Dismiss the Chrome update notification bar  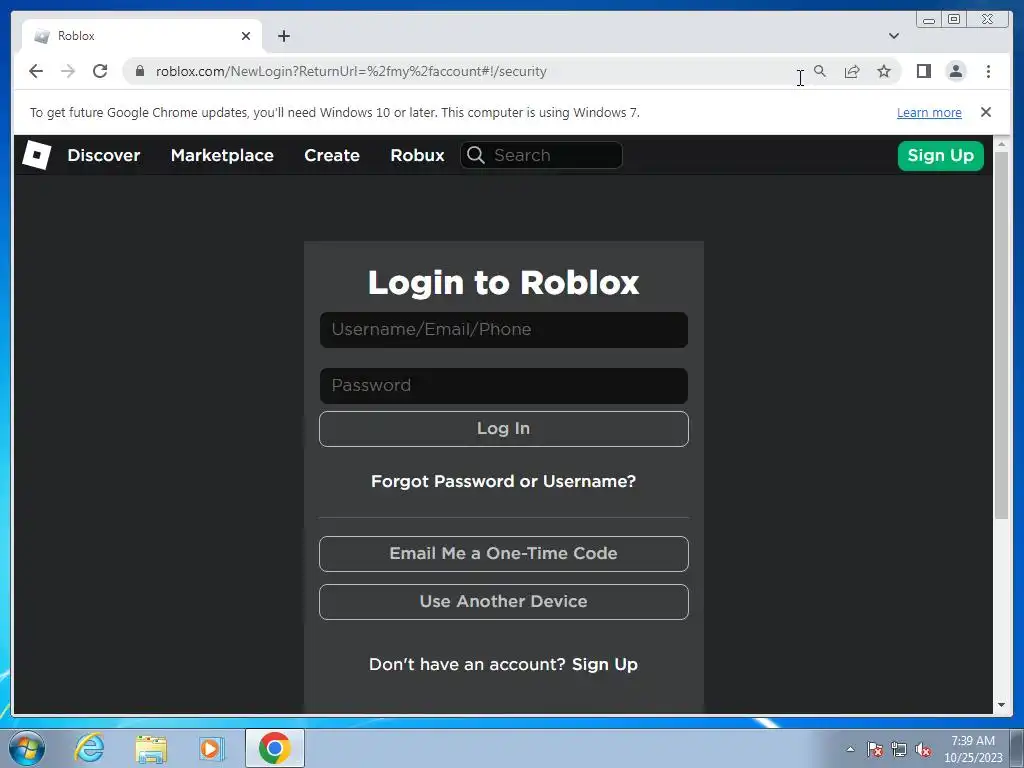click(x=985, y=112)
